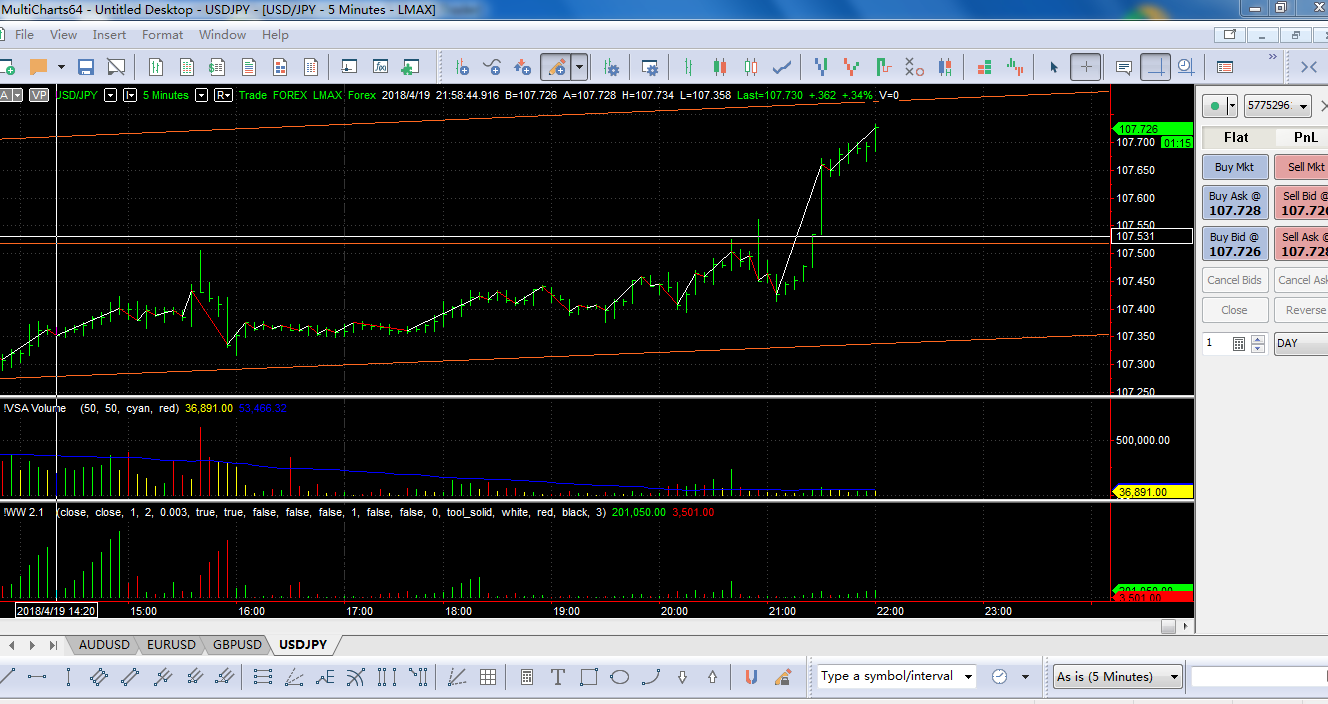Toggle the VP button in chart status line
Viewport: 1328px width, 704px height.
(39, 95)
